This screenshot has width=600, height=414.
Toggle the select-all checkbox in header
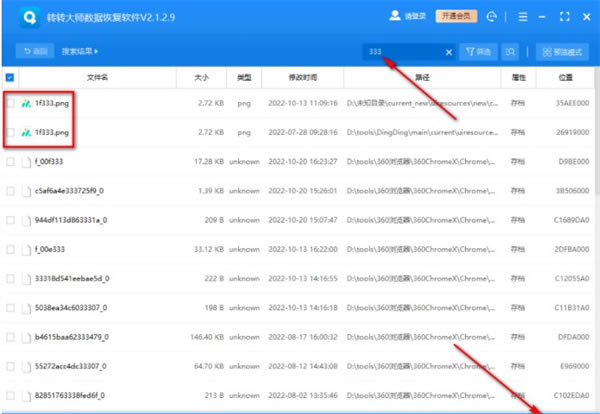click(10, 77)
